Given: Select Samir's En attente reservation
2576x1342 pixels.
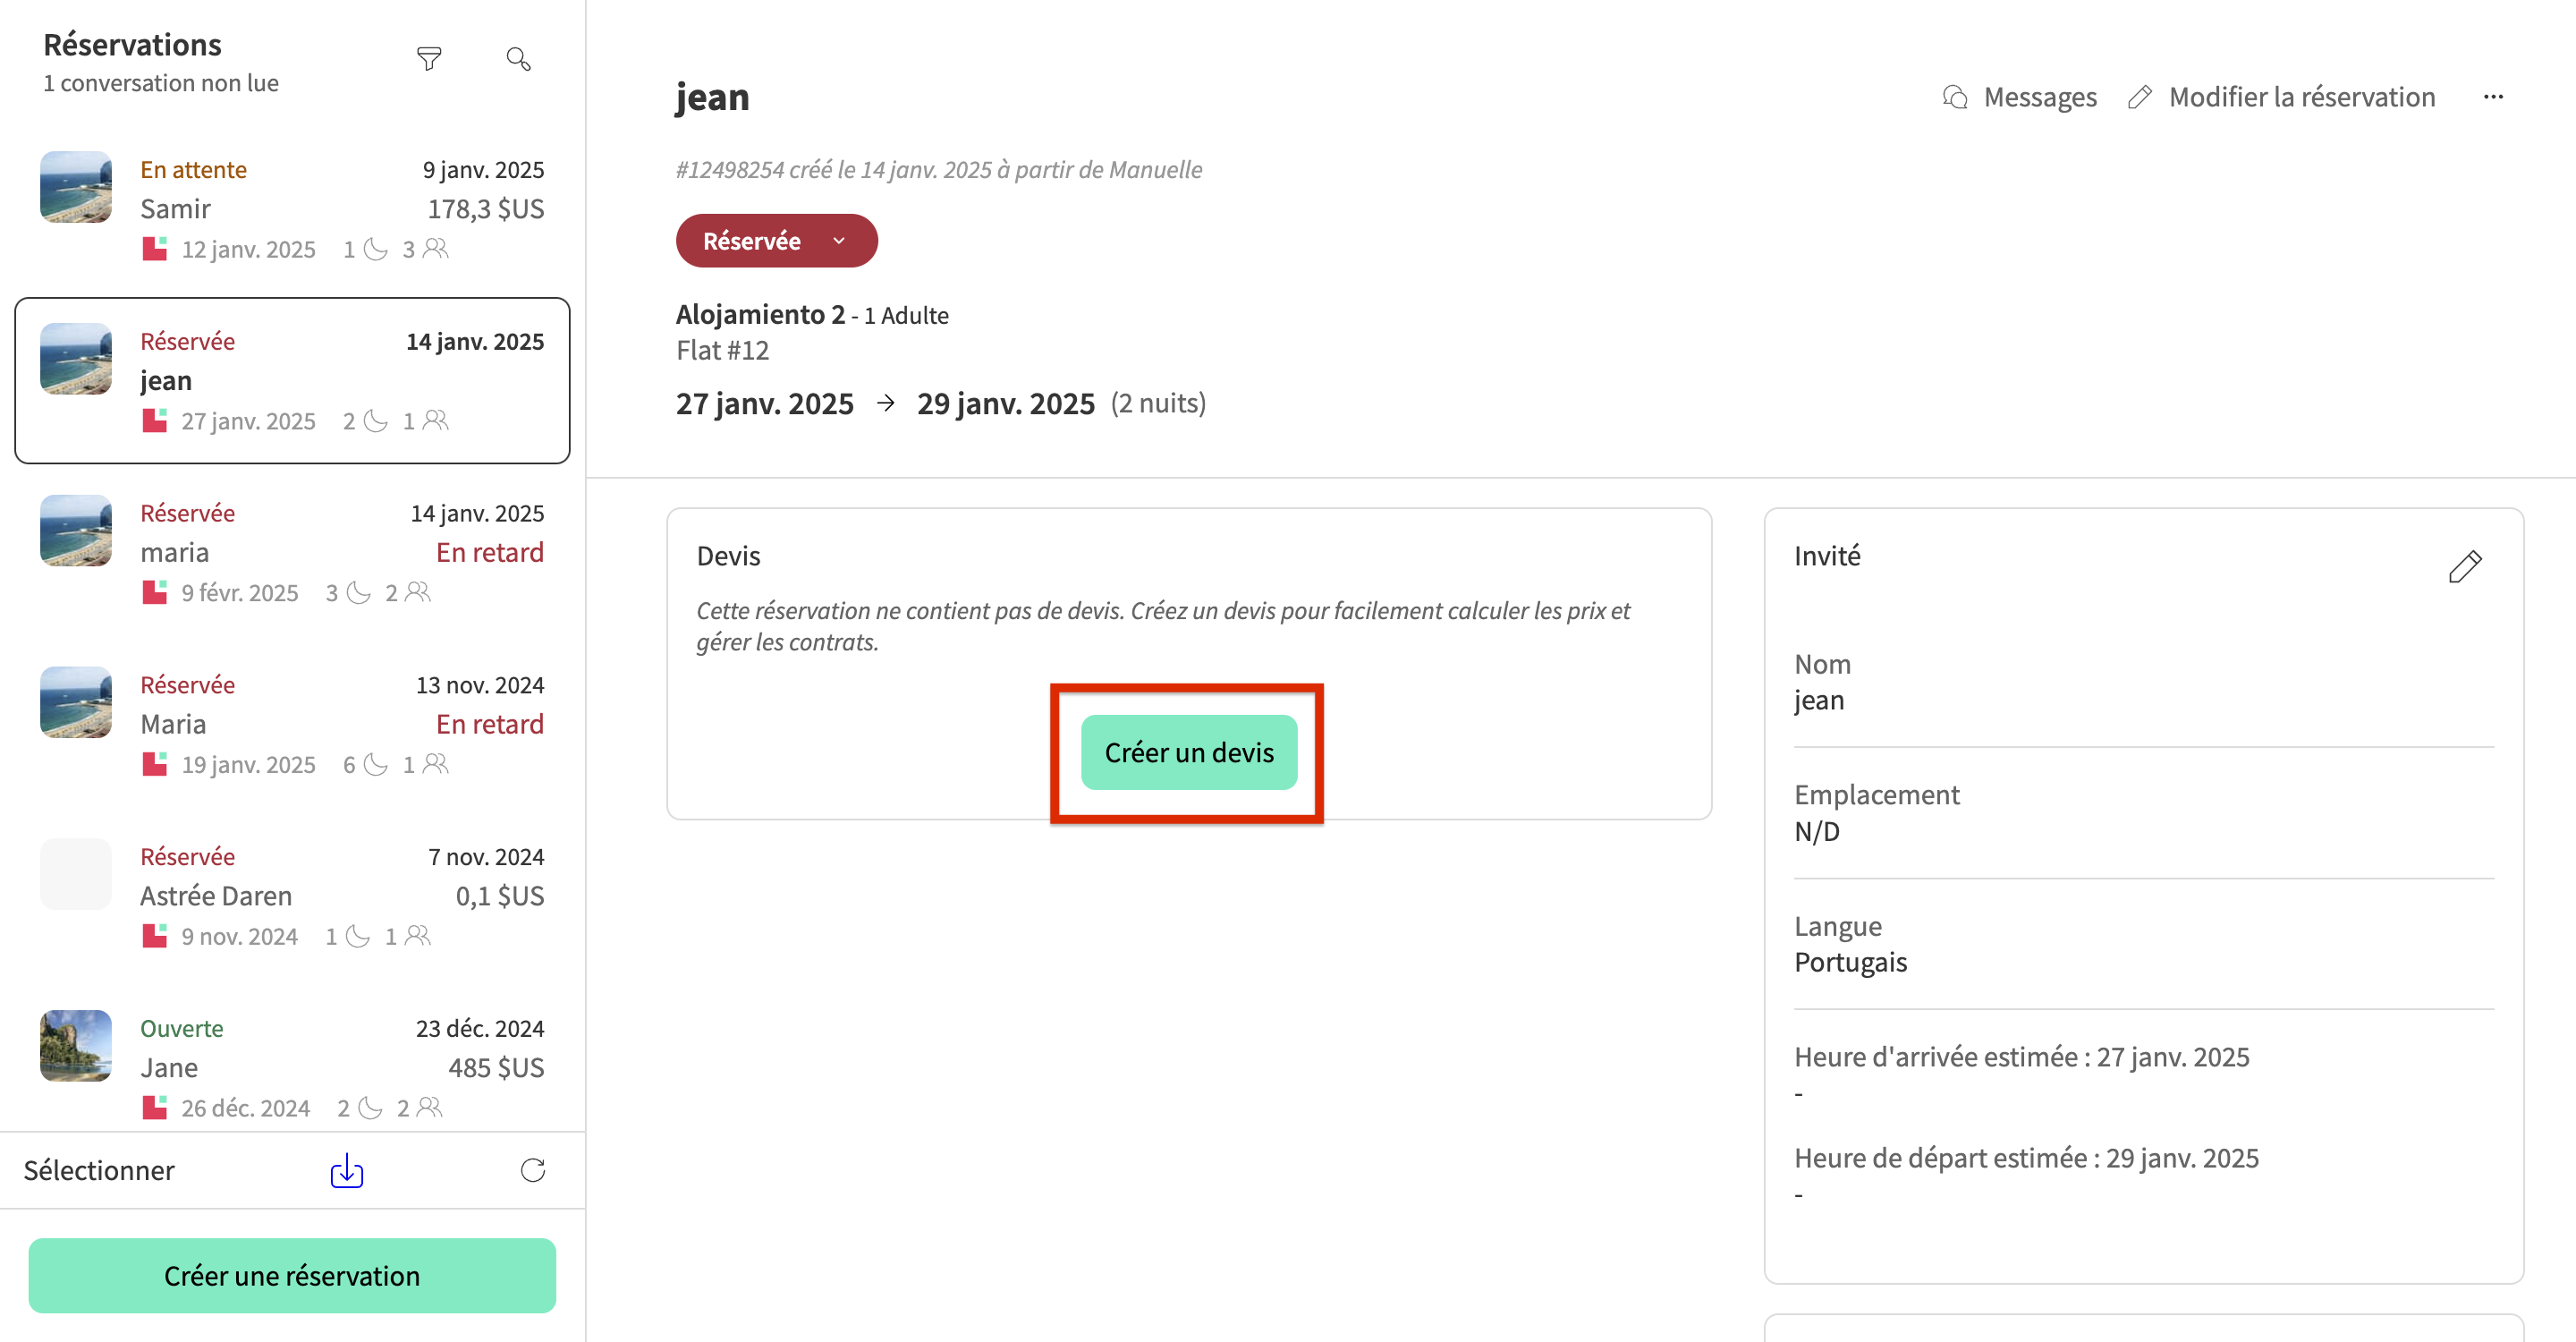Looking at the screenshot, I should pos(292,208).
